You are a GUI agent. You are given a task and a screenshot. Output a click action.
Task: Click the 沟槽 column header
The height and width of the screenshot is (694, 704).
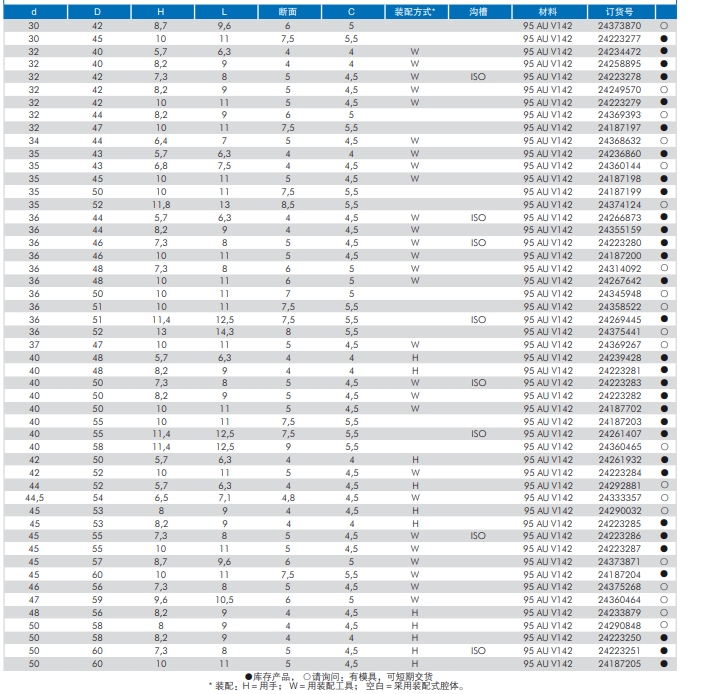click(479, 10)
